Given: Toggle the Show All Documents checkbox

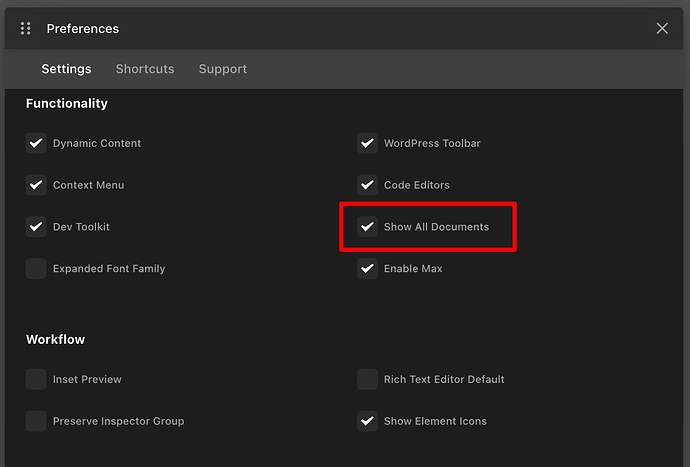Looking at the screenshot, I should [367, 227].
